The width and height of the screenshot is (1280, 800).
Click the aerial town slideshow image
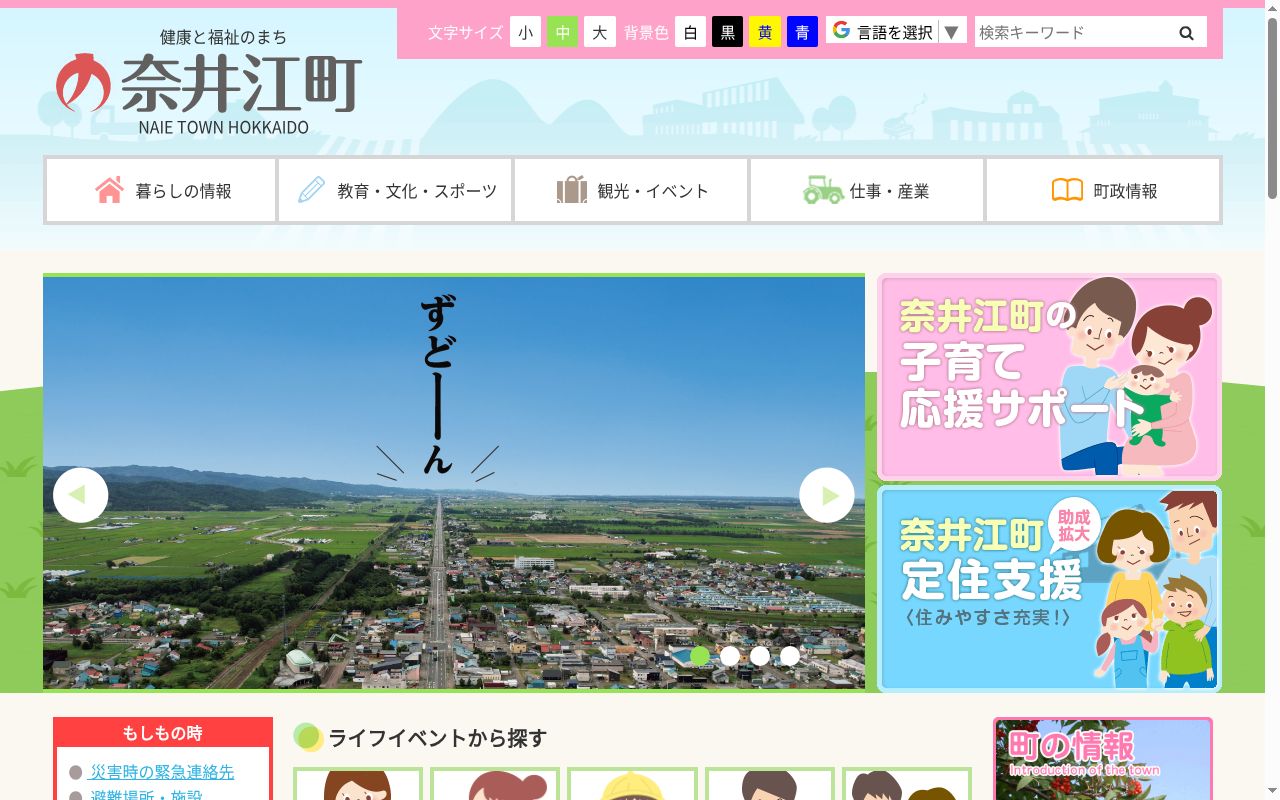click(454, 482)
